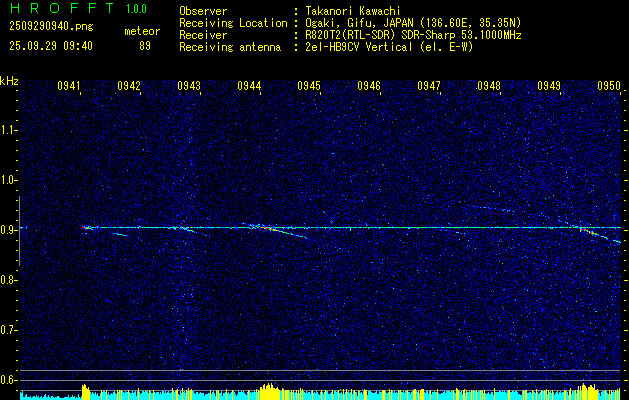Click Receiving antenna label
The height and width of the screenshot is (400, 629).
pyautogui.click(x=230, y=47)
